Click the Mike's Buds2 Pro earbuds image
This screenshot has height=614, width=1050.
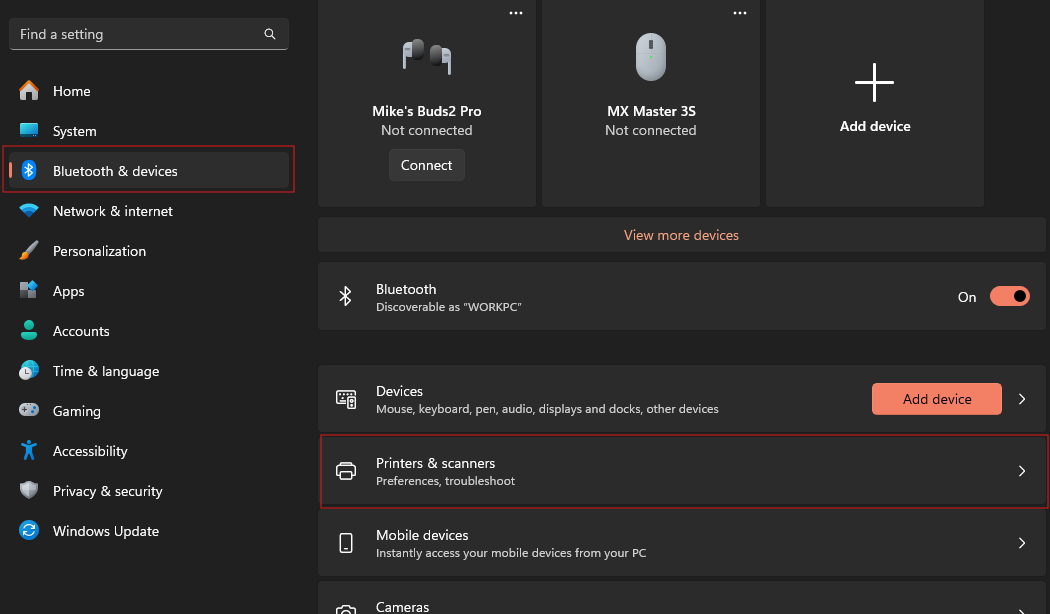tap(427, 56)
